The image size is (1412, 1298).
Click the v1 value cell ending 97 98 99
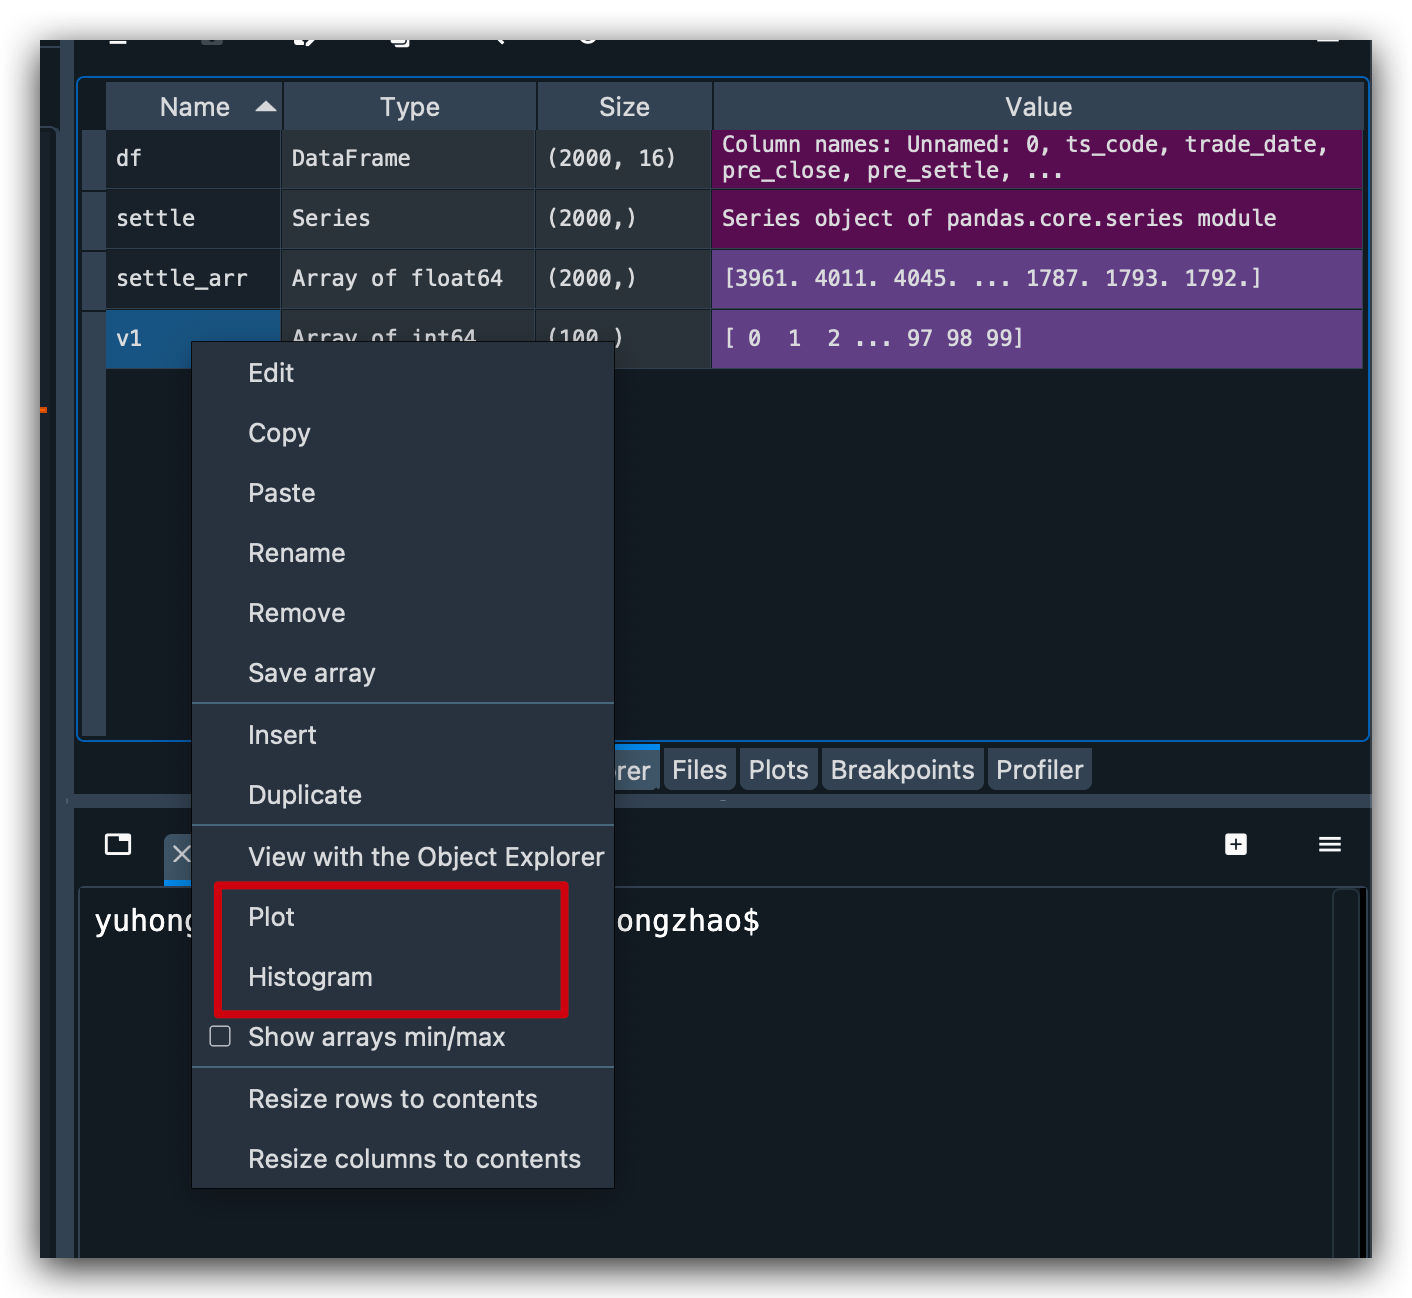click(1037, 338)
